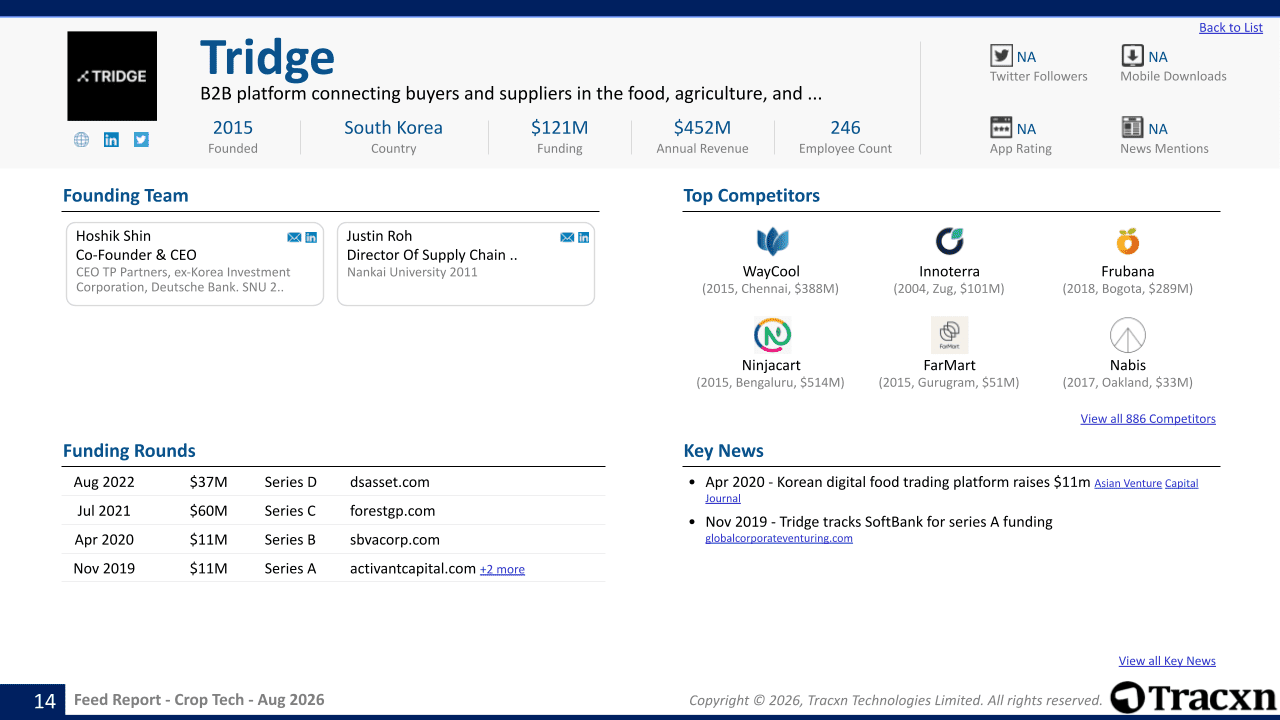Click Funding Rounds section heading
Image resolution: width=1280 pixels, height=720 pixels.
[129, 451]
